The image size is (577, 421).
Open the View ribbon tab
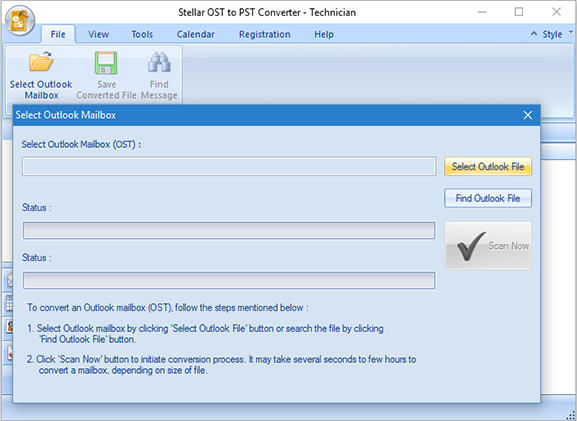point(98,34)
